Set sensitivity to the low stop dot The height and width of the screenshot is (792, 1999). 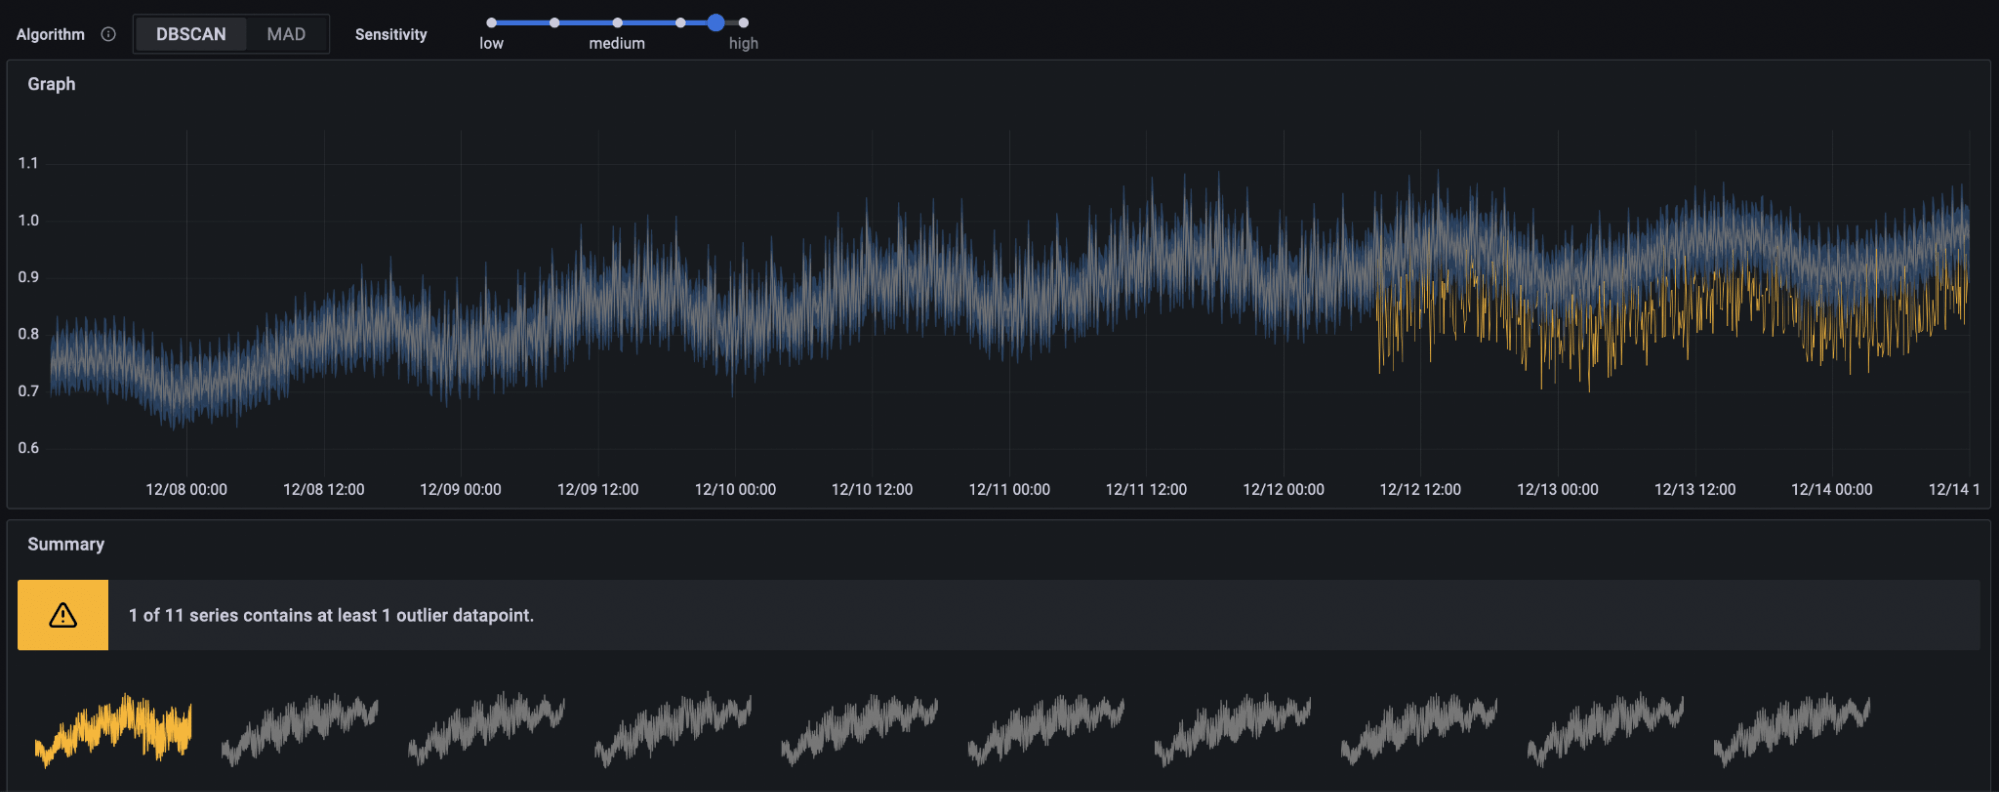pos(492,22)
